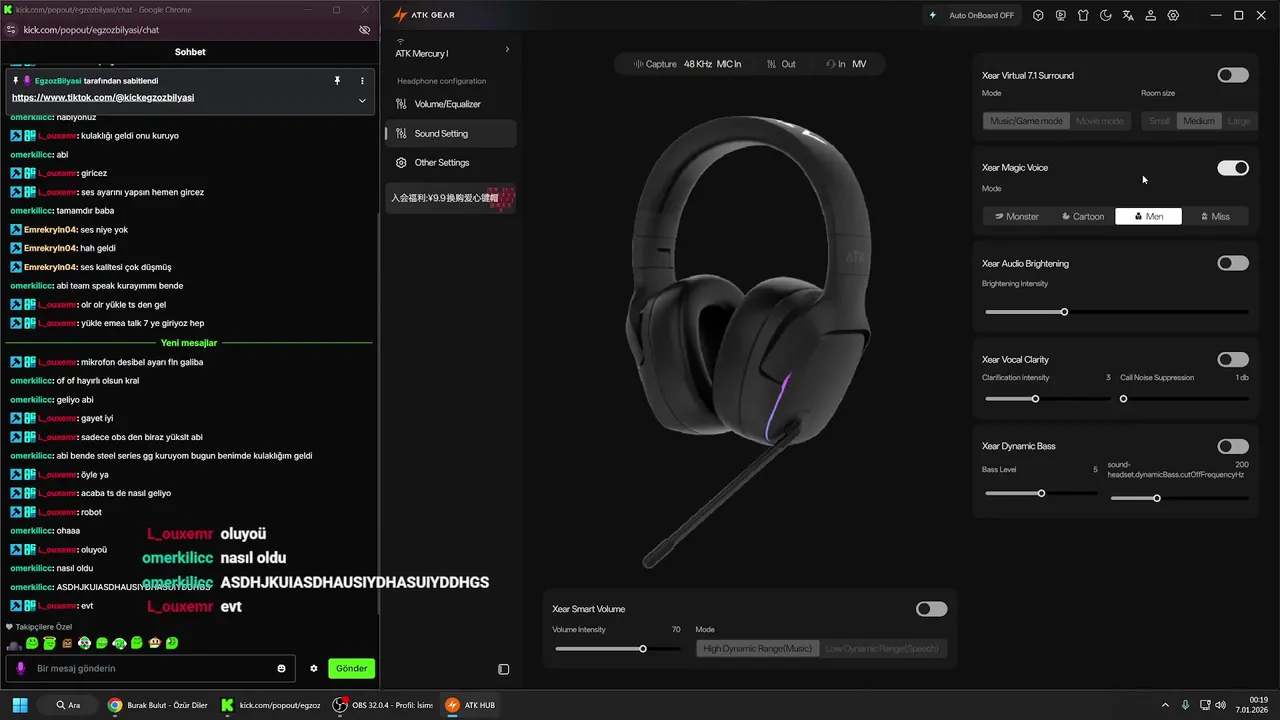
Task: Open the Windows Start menu
Action: (20, 705)
